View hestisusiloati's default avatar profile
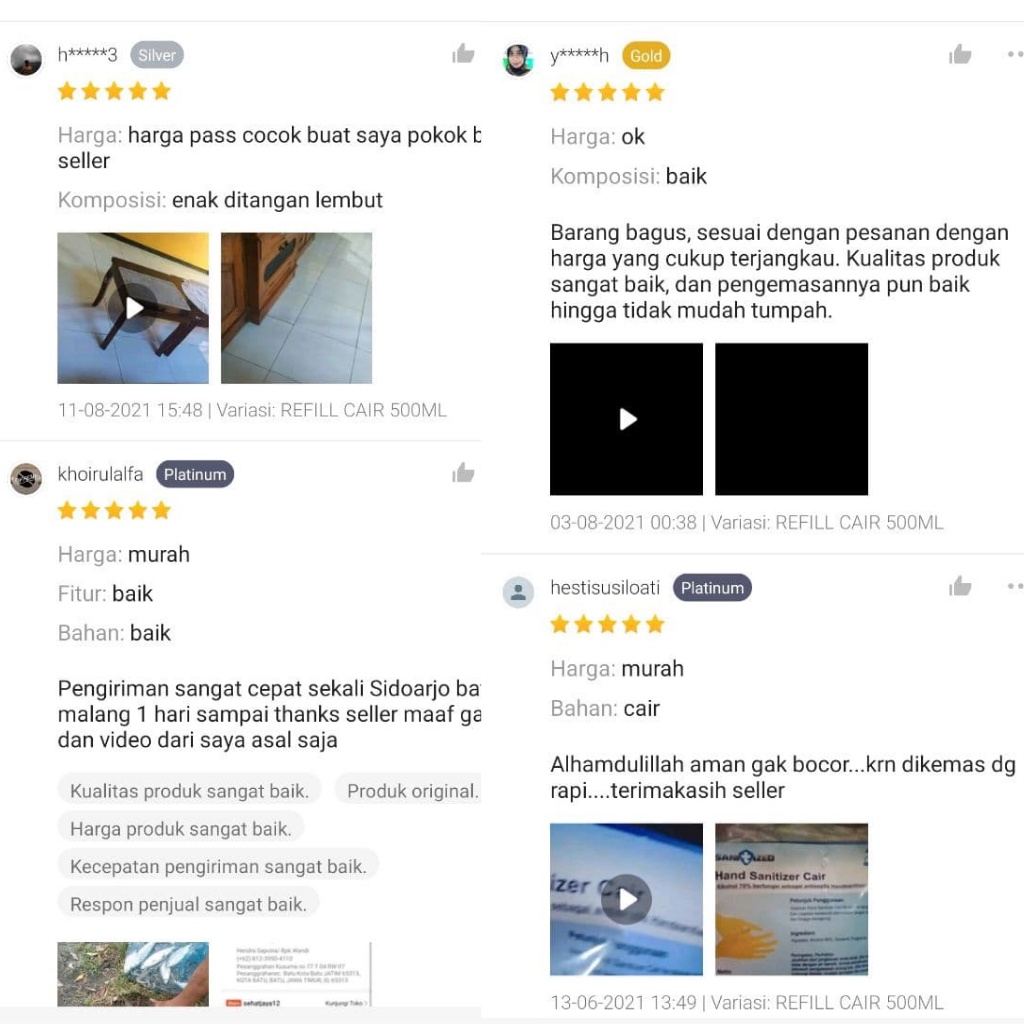1024x1024 pixels. point(519,592)
